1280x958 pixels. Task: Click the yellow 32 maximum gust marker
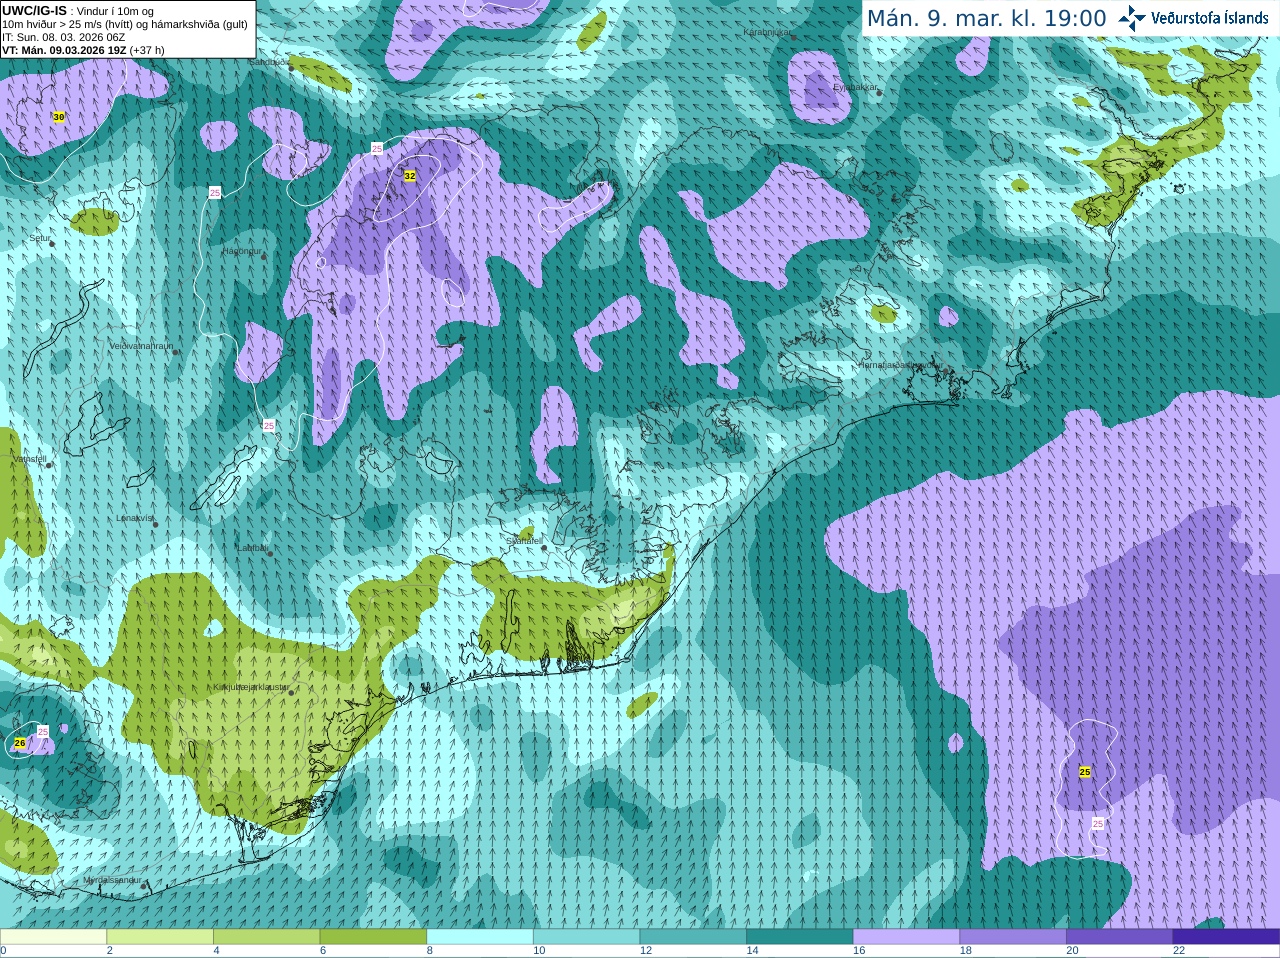[409, 176]
